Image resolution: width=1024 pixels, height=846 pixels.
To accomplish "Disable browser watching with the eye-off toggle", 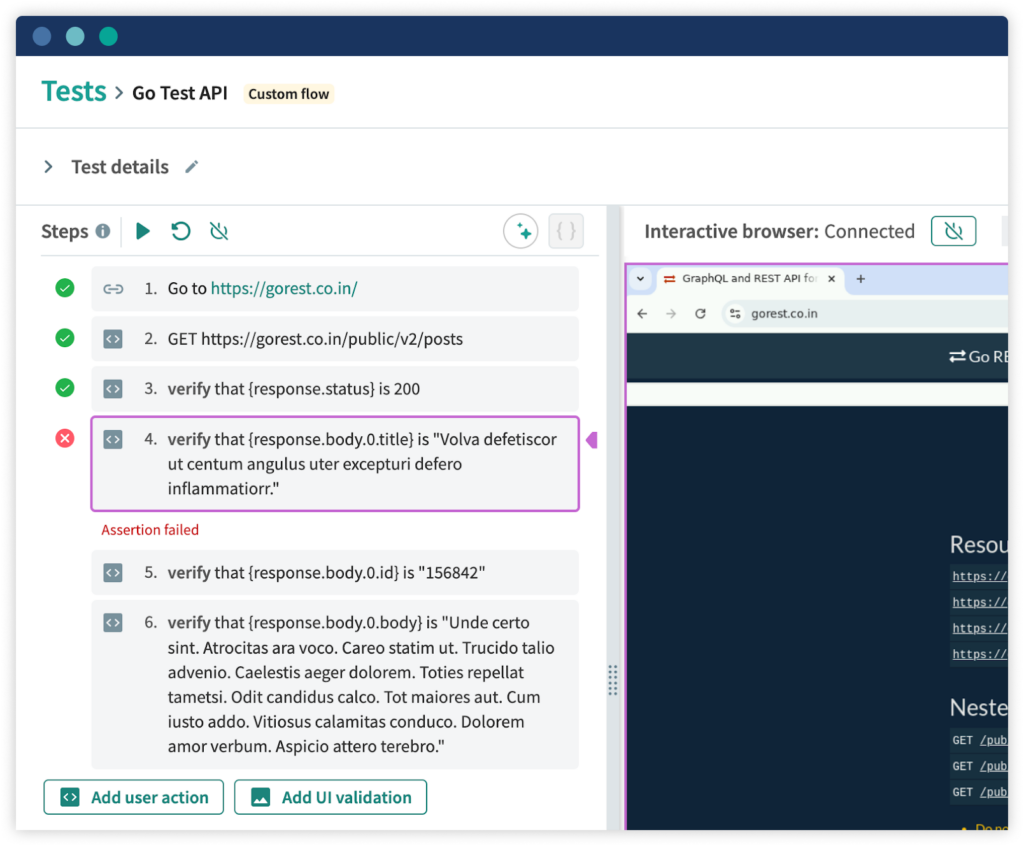I will pos(953,230).
